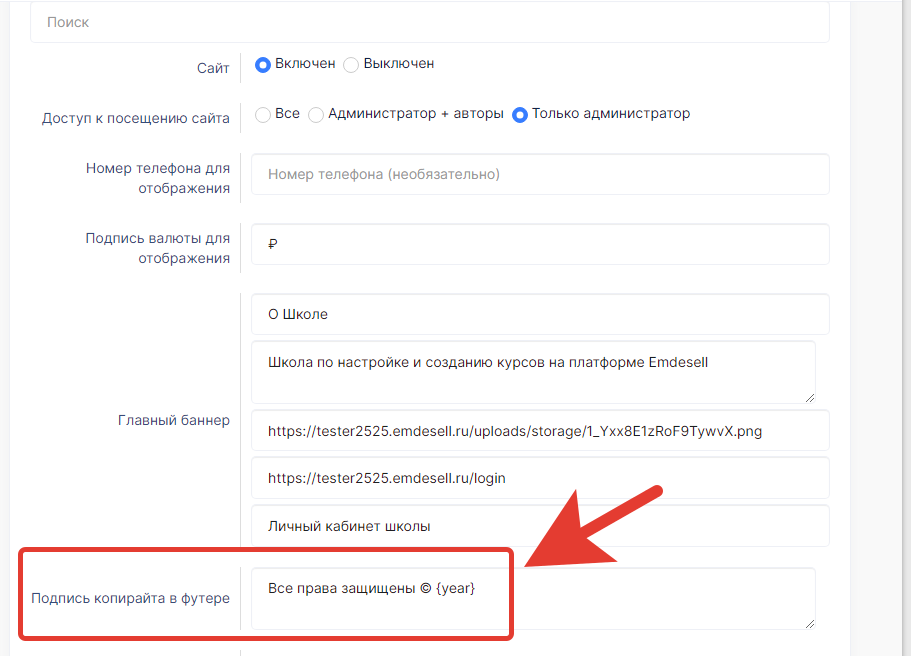Image resolution: width=911 pixels, height=656 pixels.
Task: Click the Номер телефона для отображения label
Action: click(x=157, y=178)
